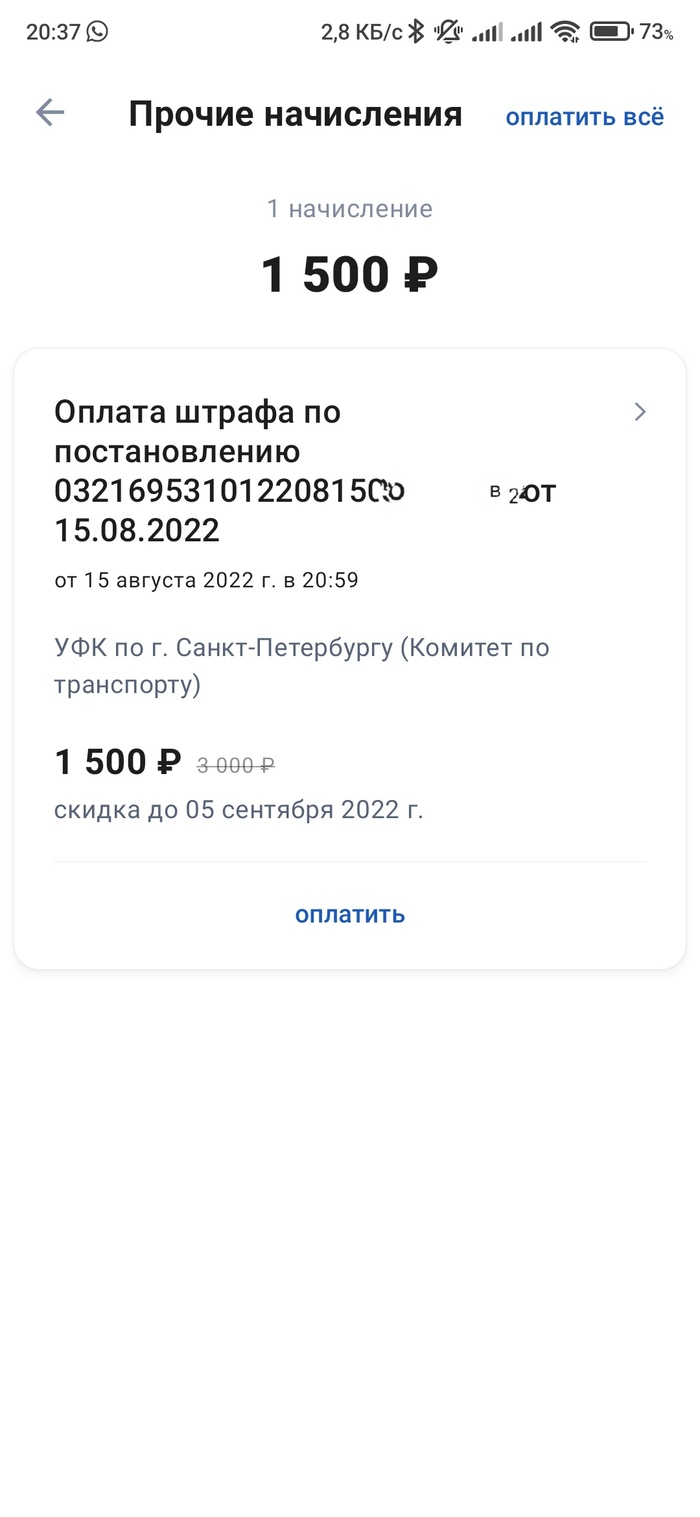Tap the «скидка до 05 сентября 2022 г.» note
The image size is (700, 1517).
click(239, 810)
